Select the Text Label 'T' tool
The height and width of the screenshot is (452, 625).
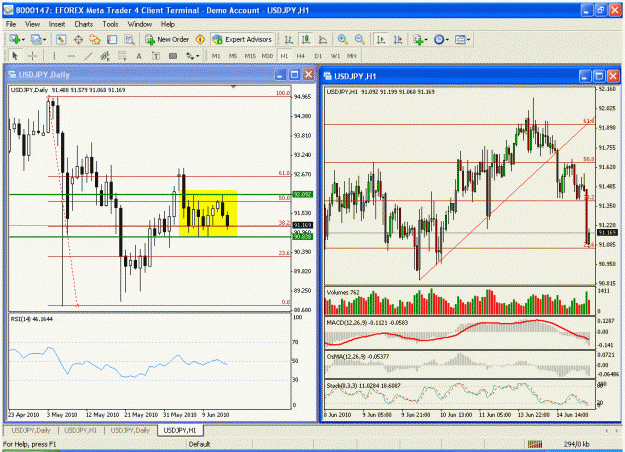click(156, 56)
